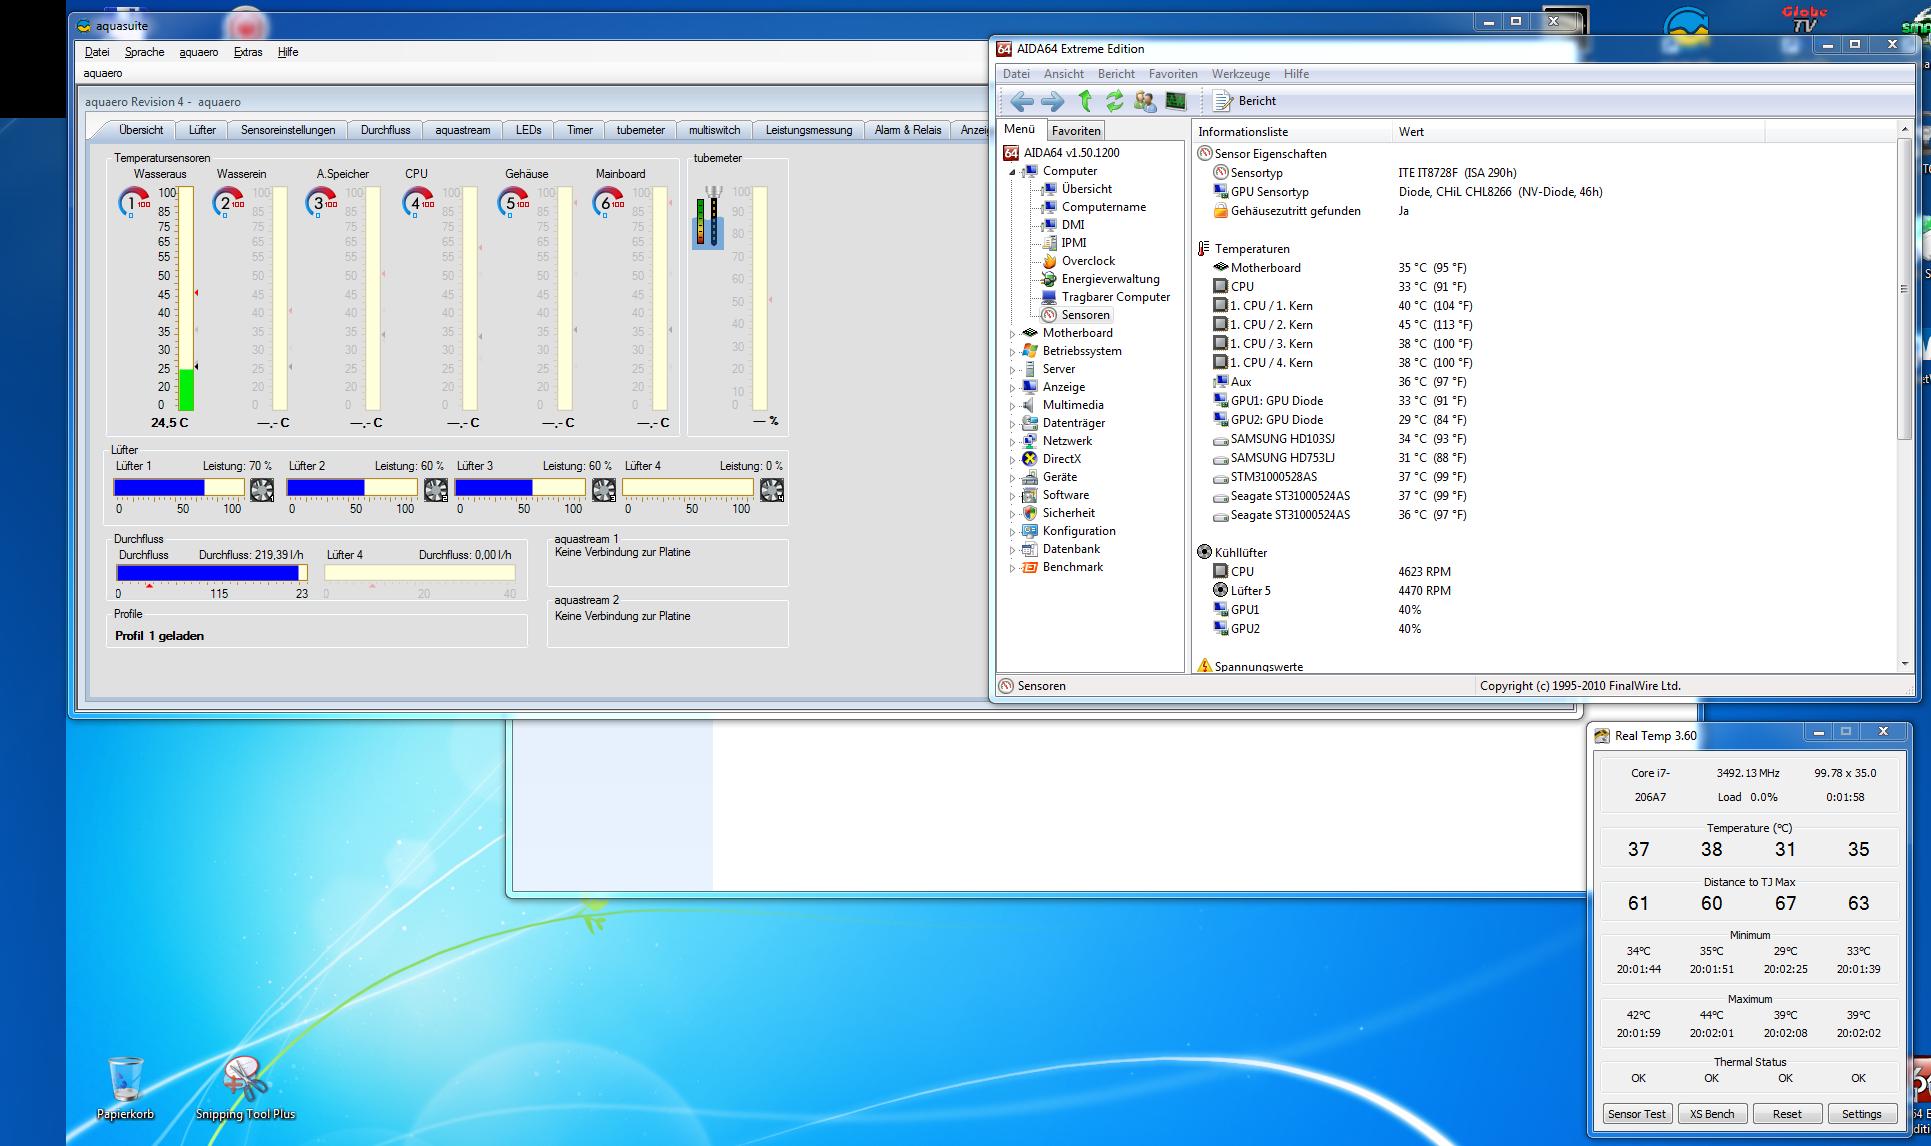Click the green monitor diagnostics toolbar icon
The height and width of the screenshot is (1146, 1931).
coord(1176,101)
